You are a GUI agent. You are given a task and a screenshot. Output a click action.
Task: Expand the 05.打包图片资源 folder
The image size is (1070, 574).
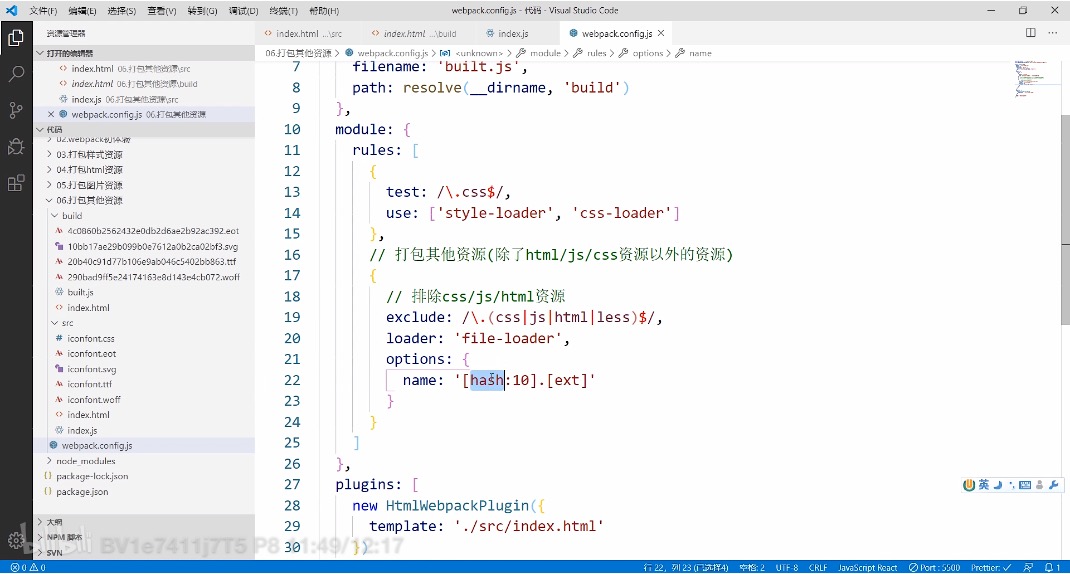[89, 185]
